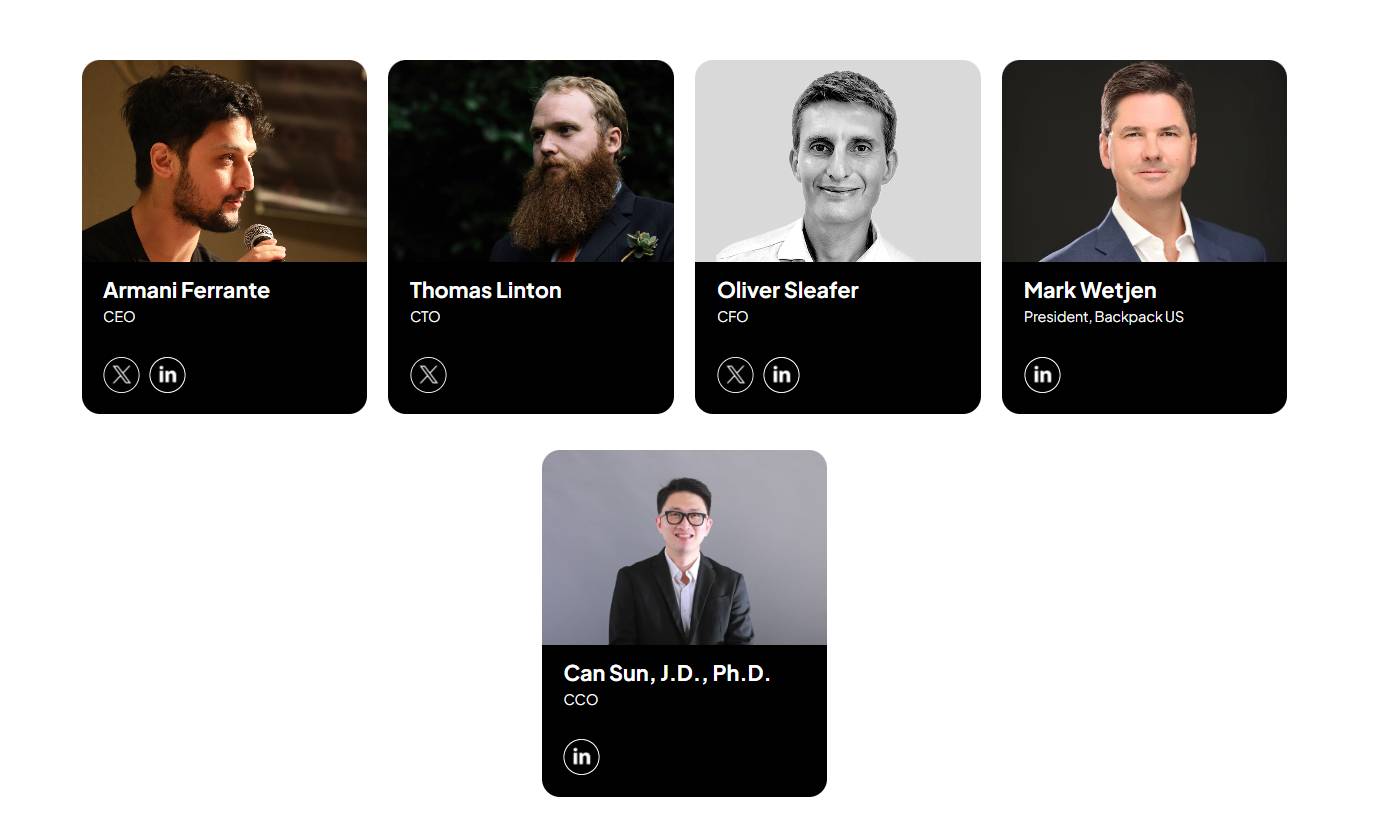Open Oliver Sleafer's LinkedIn icon
Screen dimensions: 1374x814
click(781, 375)
